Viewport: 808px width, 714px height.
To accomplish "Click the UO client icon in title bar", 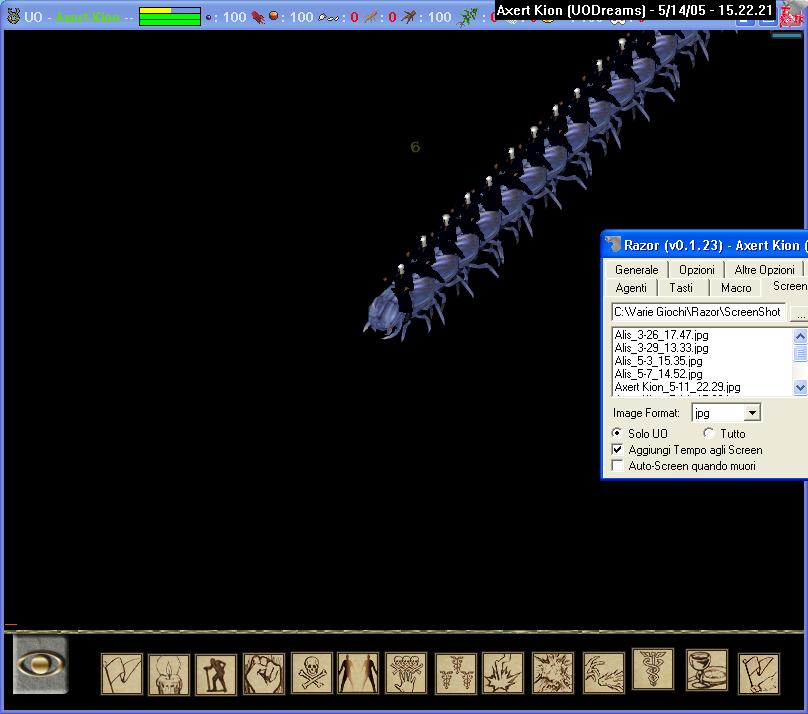I will [x=13, y=16].
